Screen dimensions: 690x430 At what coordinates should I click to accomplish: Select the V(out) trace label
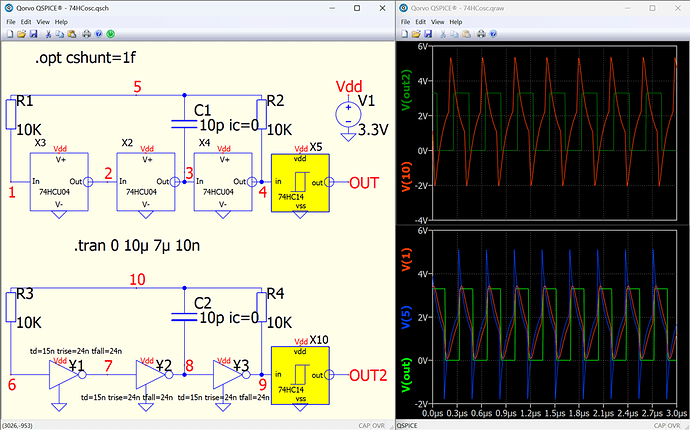pos(406,375)
